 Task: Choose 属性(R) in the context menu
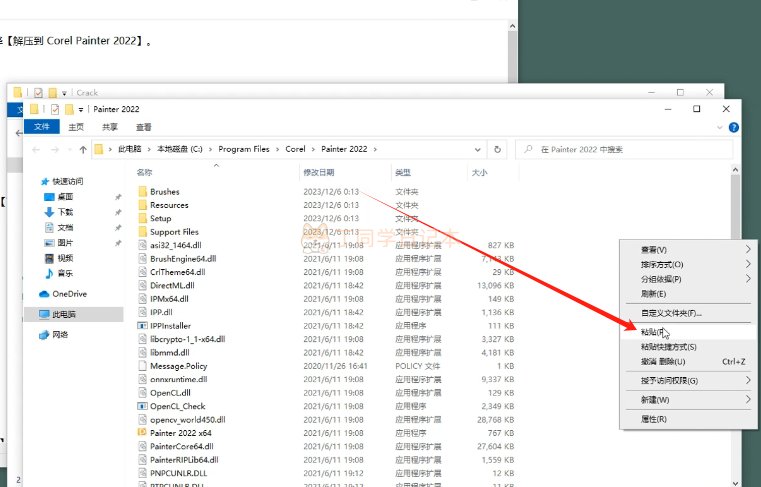(654, 419)
